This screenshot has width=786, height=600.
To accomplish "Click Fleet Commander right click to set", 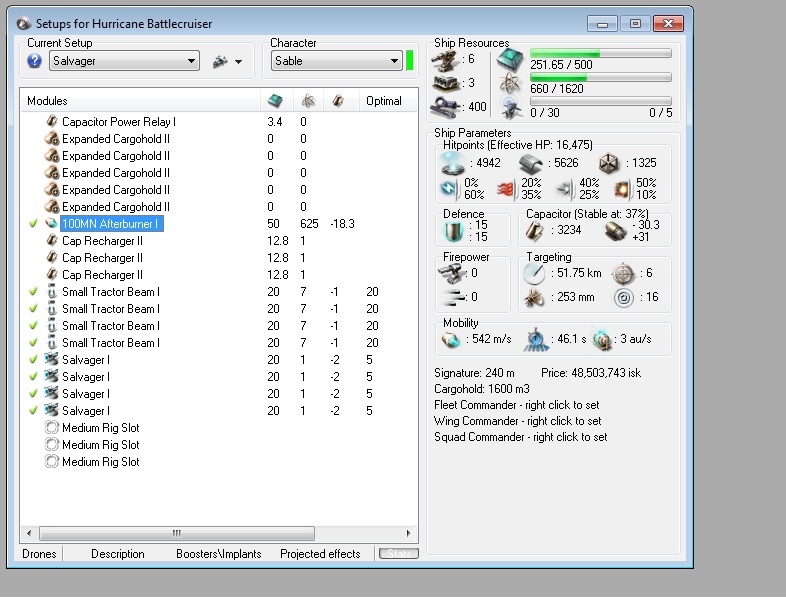I will click(x=516, y=405).
